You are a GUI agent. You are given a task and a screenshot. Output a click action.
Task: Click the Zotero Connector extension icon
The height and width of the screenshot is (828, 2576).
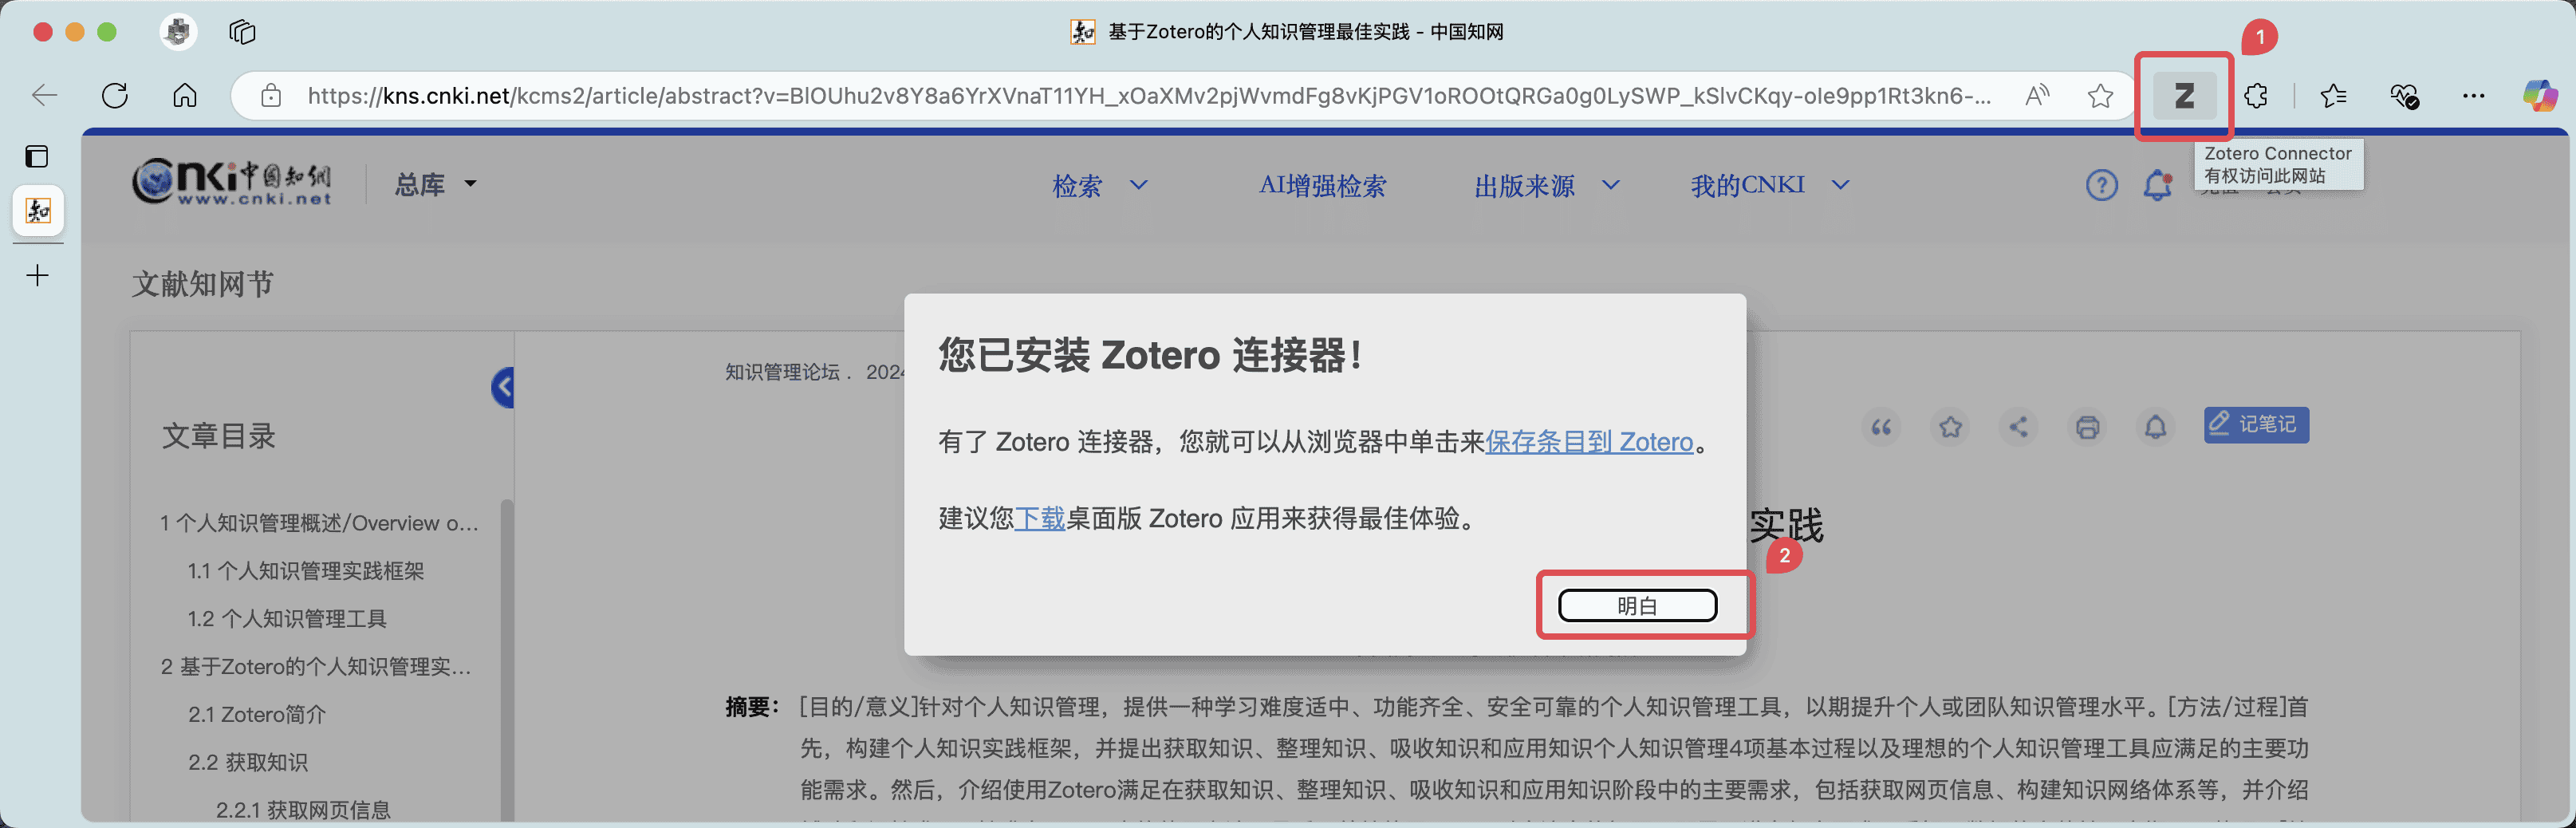(2184, 95)
